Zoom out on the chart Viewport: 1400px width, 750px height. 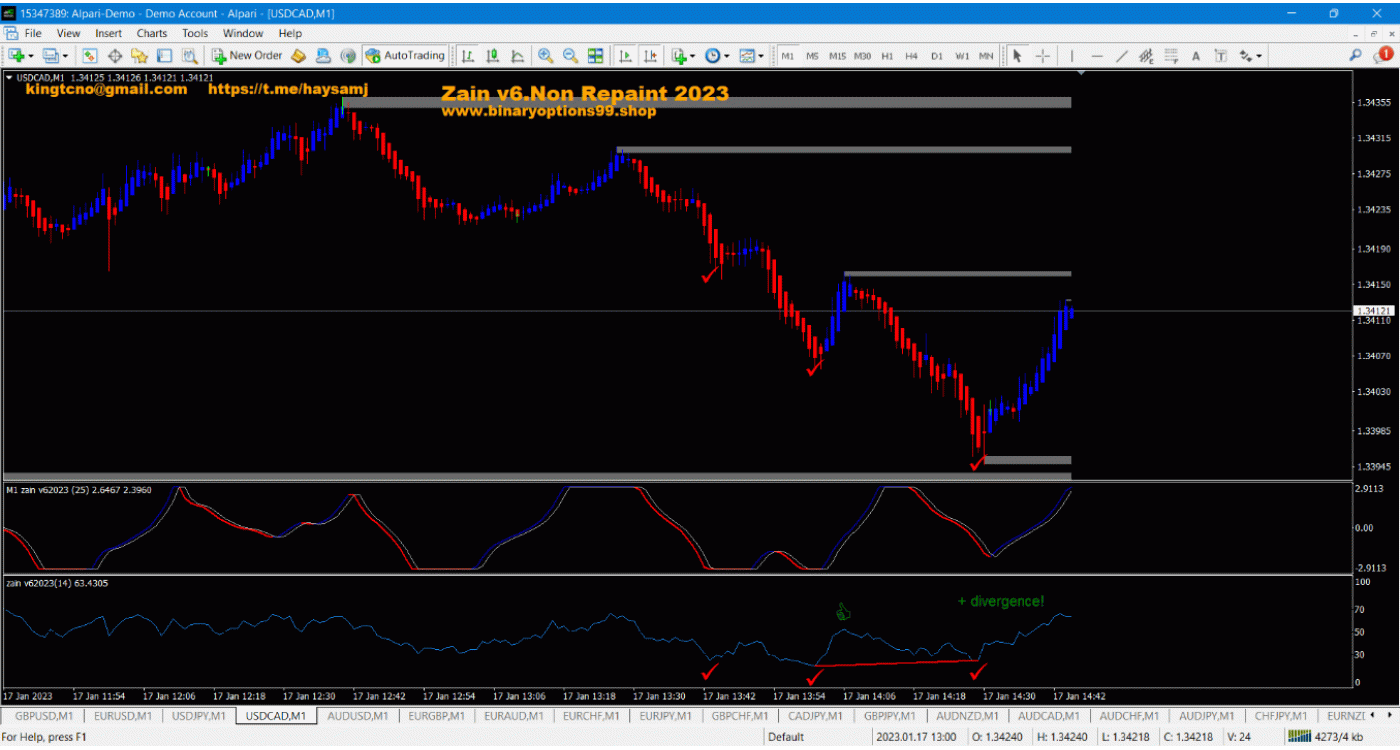(x=570, y=56)
